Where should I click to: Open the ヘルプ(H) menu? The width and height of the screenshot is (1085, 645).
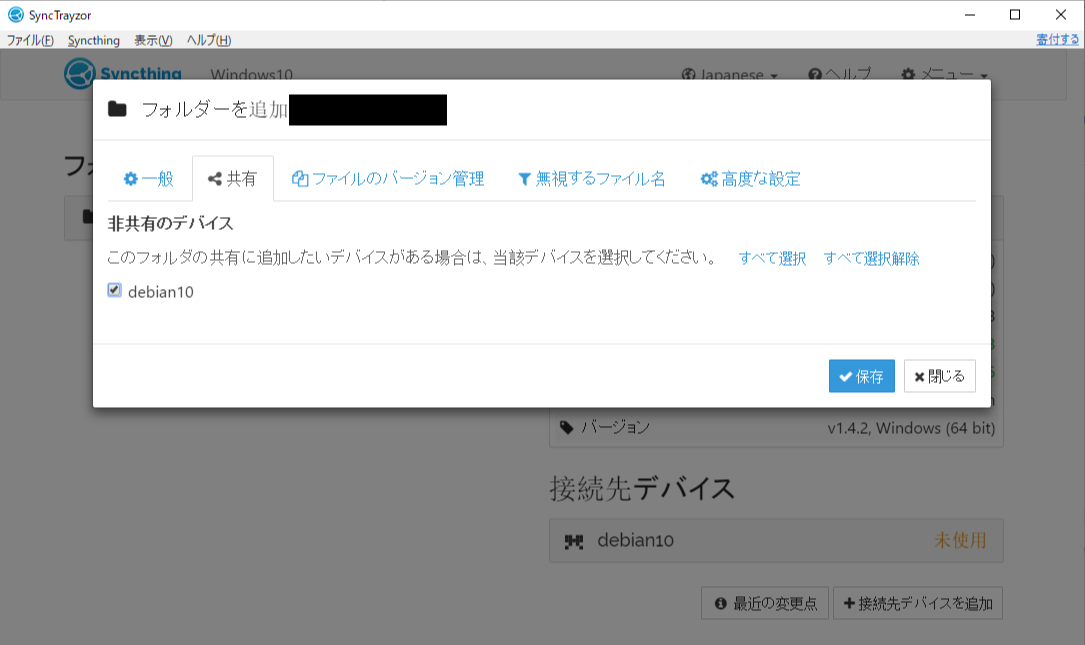tap(208, 40)
